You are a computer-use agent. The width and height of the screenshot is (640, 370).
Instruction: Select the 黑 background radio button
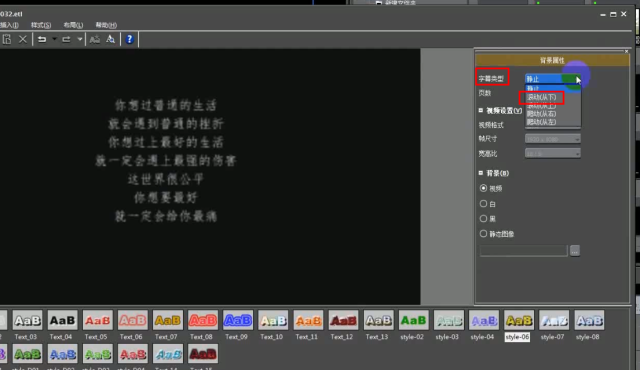pyautogui.click(x=484, y=218)
